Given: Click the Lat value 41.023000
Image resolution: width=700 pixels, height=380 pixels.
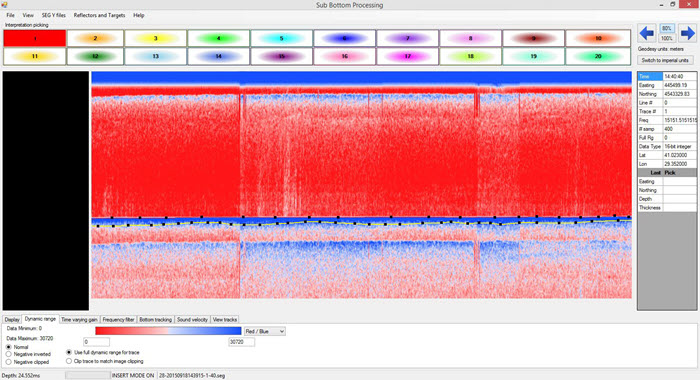Looking at the screenshot, I should point(679,155).
